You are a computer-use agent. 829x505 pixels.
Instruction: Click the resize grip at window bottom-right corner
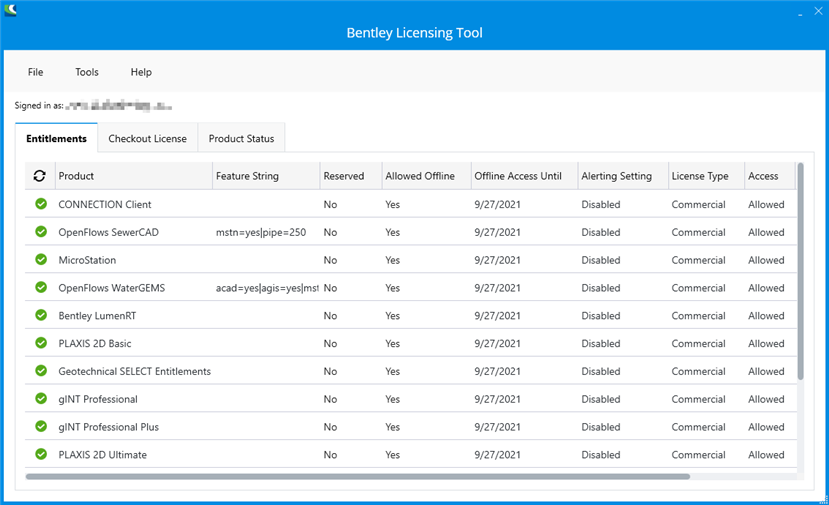click(824, 500)
